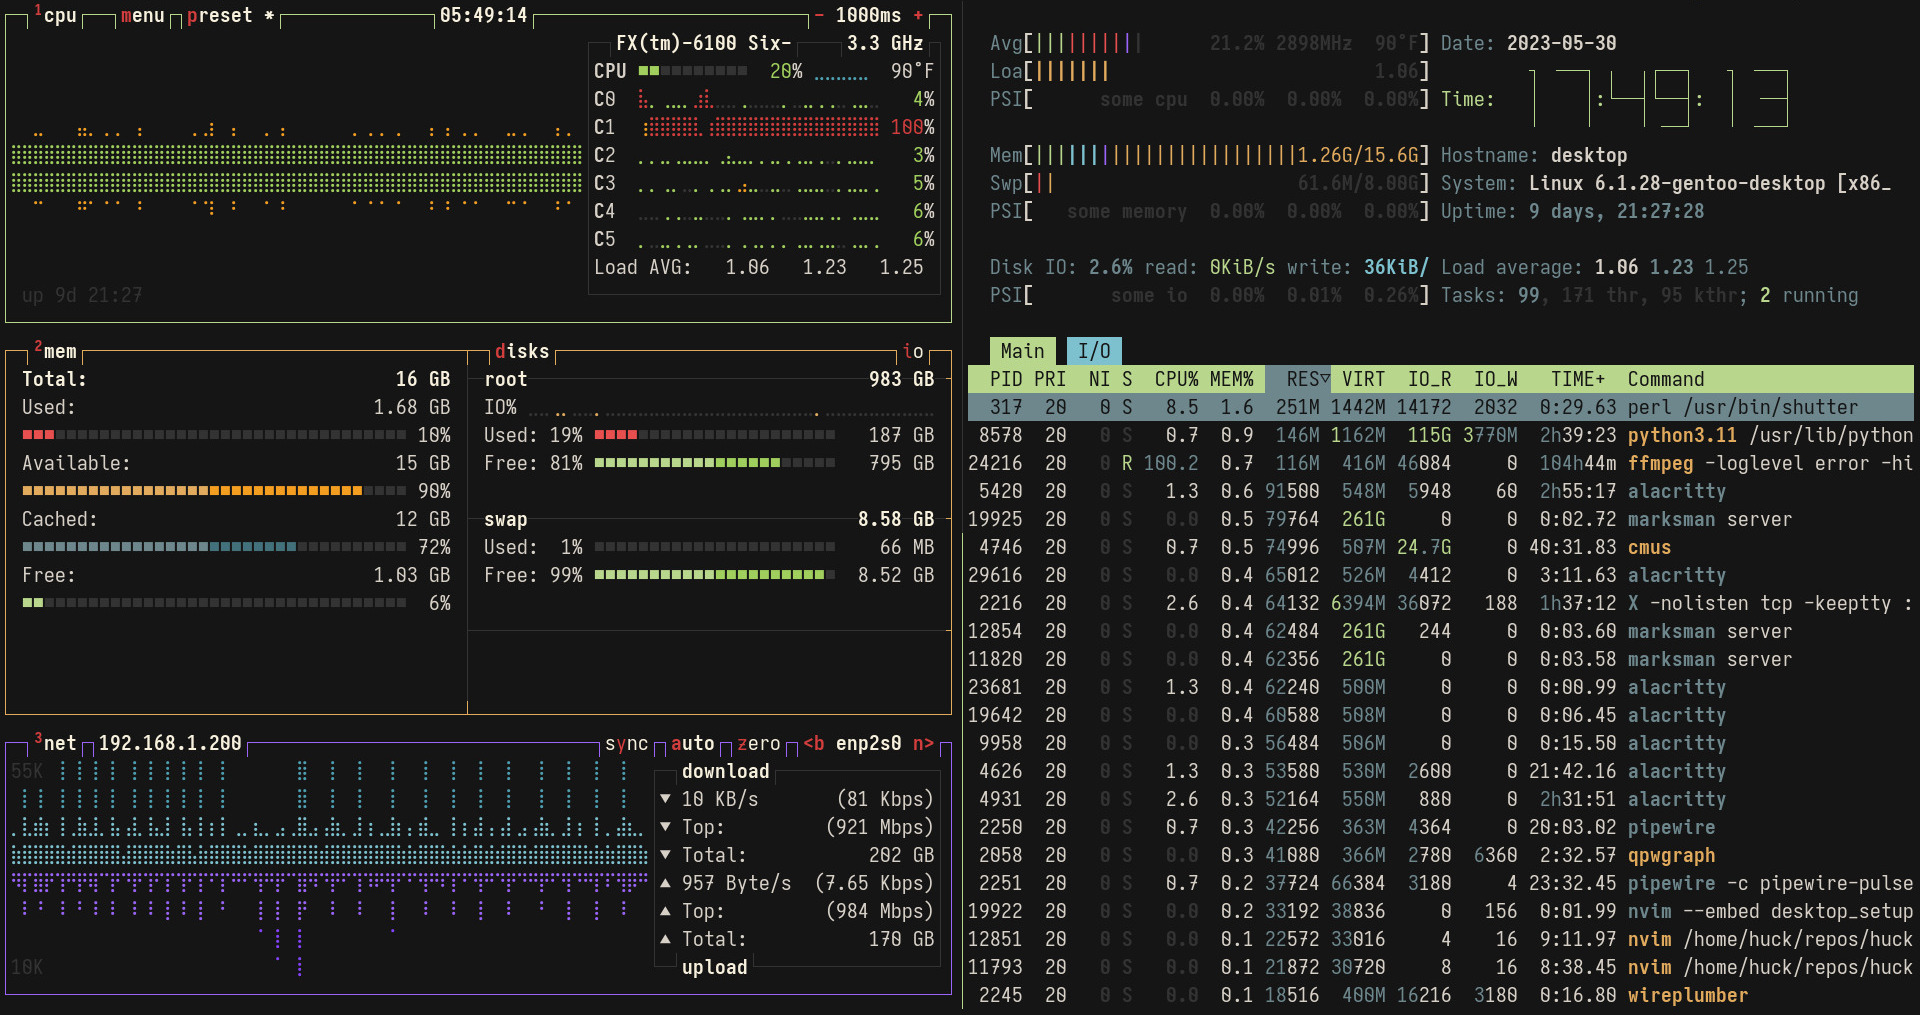The image size is (1920, 1015).
Task: Increase update interval with the plus sign
Action: coord(918,15)
